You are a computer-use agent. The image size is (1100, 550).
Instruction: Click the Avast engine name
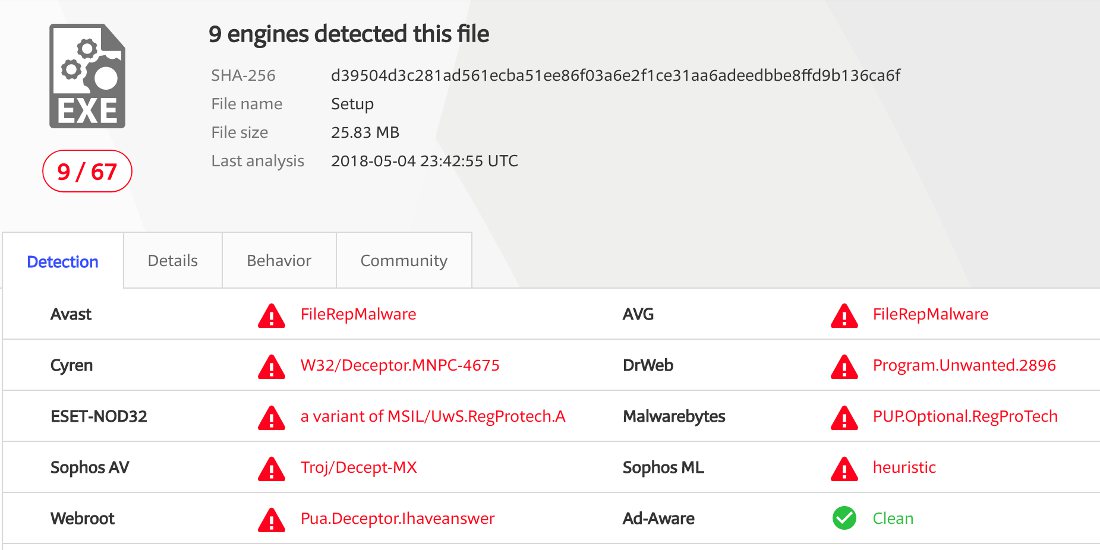pyautogui.click(x=71, y=314)
